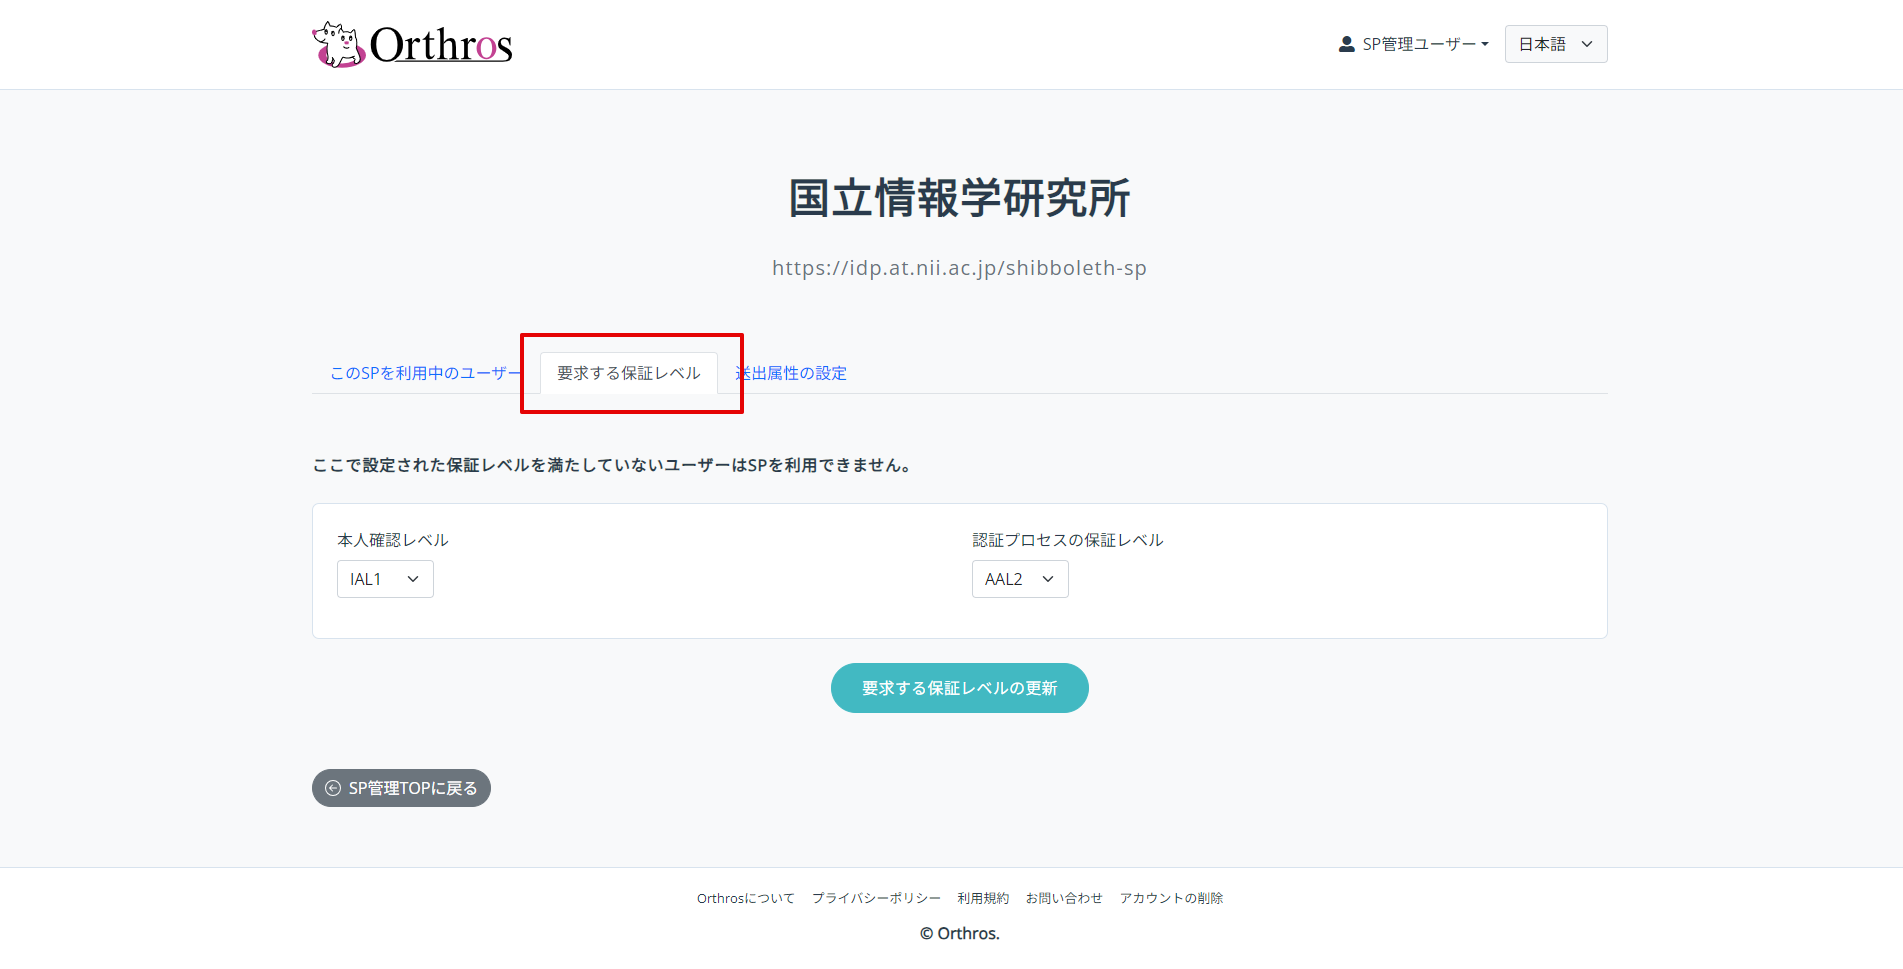The width and height of the screenshot is (1903, 969).
Task: Open the お問い合わせ footer link
Action: (1064, 898)
